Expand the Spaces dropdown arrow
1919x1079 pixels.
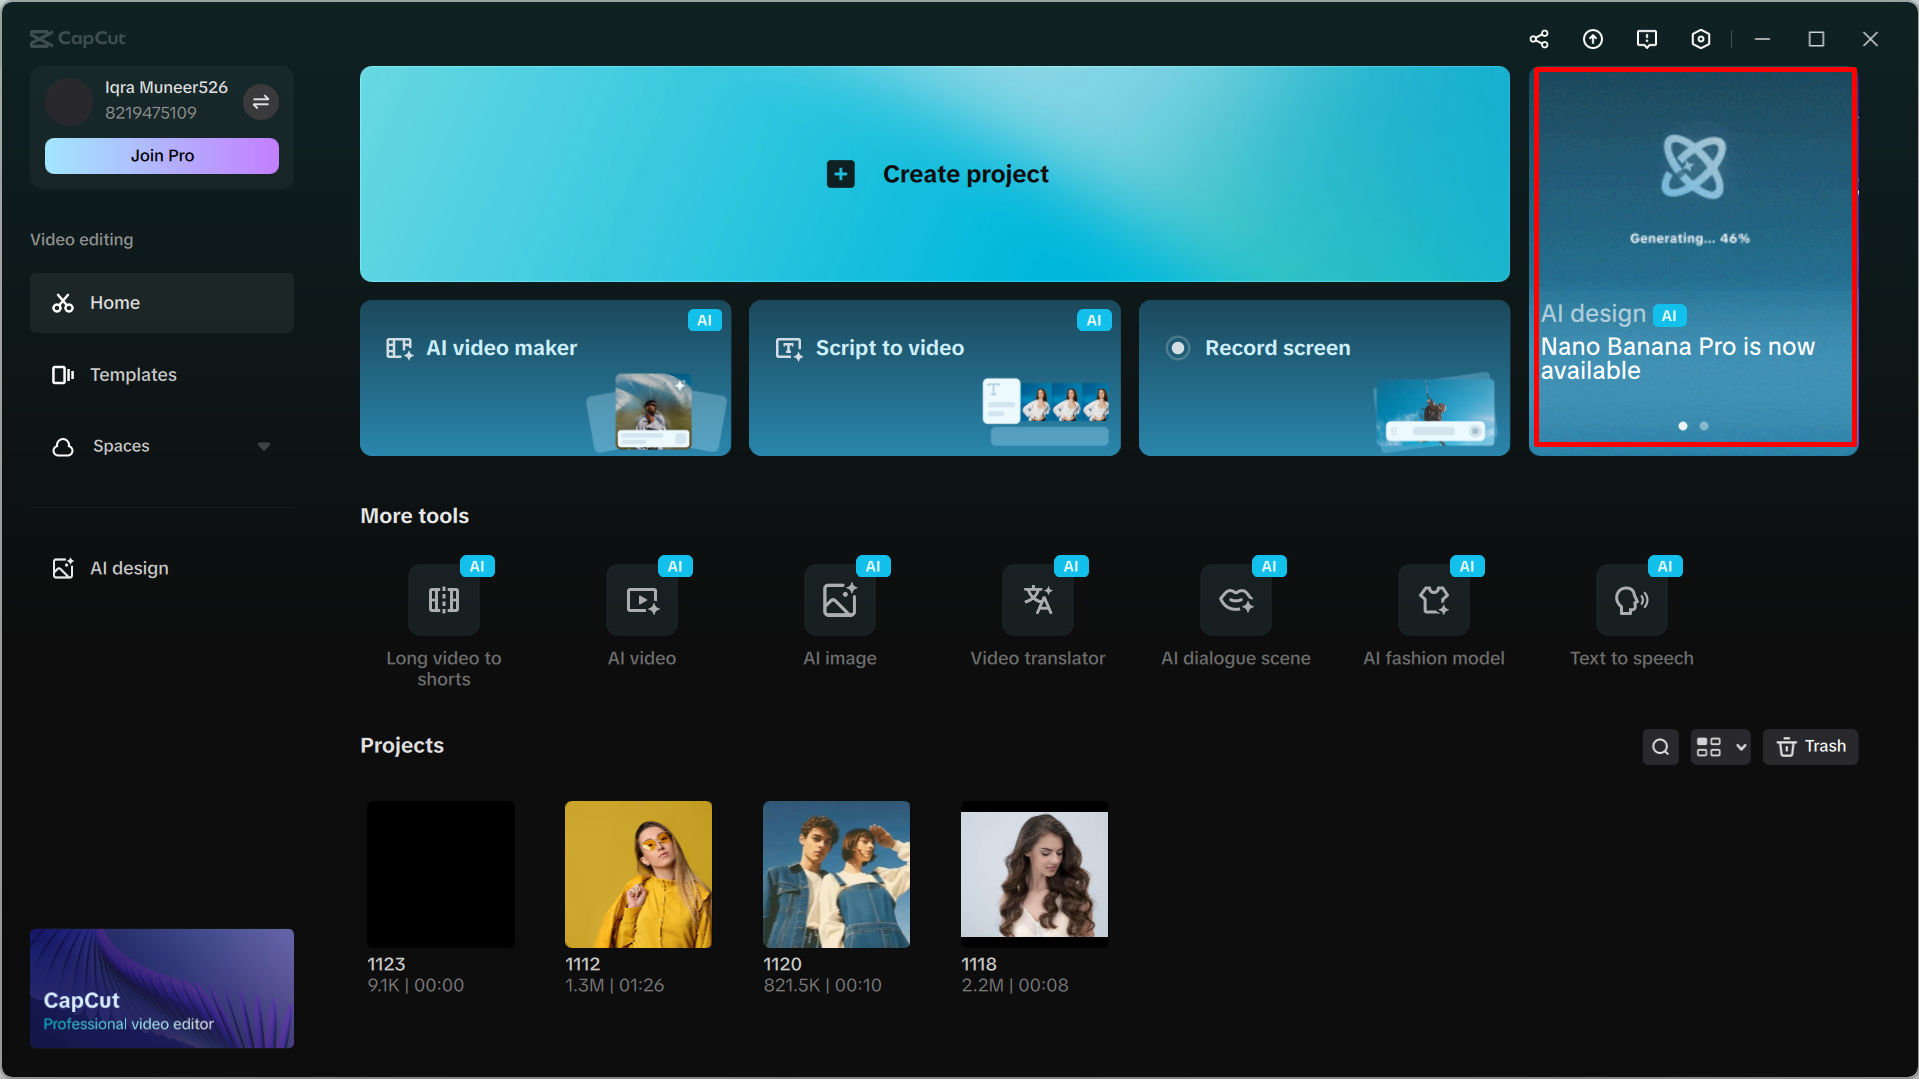tap(264, 447)
